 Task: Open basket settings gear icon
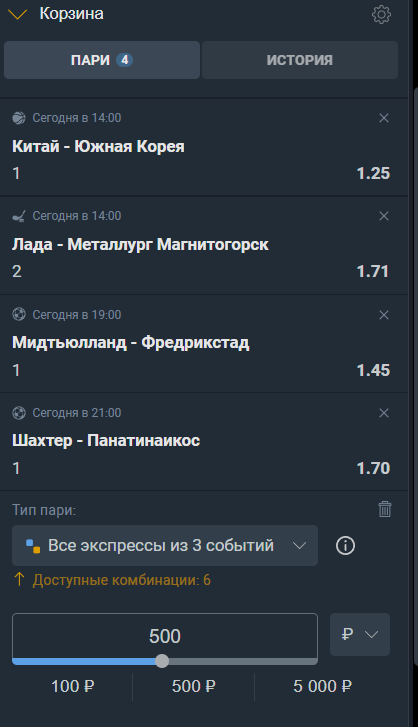click(381, 14)
